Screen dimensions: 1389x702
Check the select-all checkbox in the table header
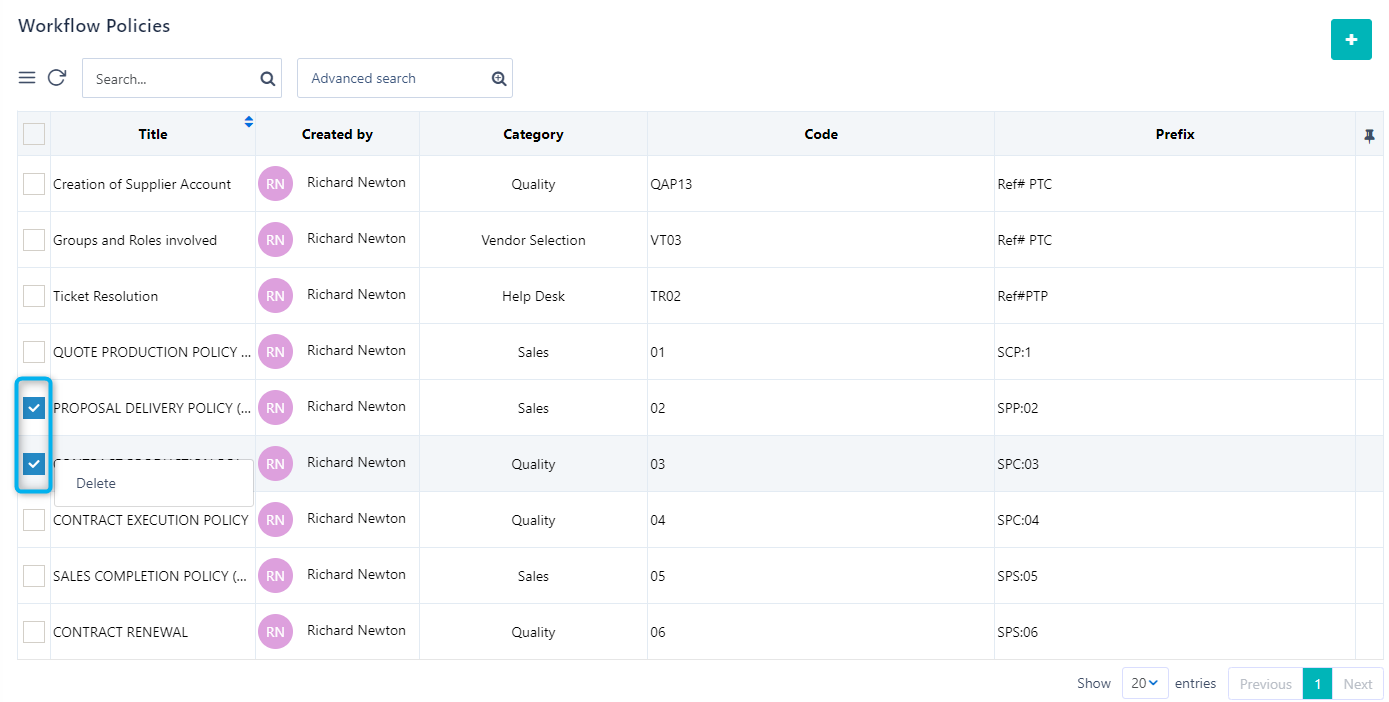33,133
